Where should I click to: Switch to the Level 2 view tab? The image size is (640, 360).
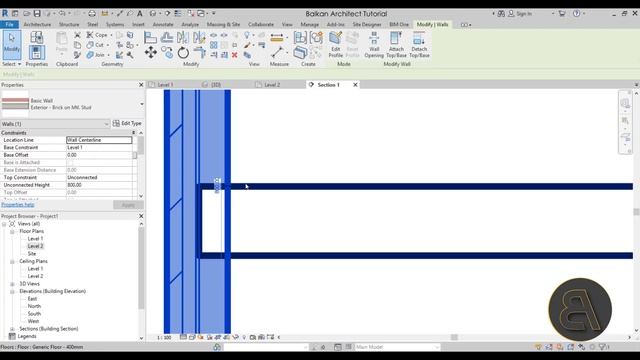click(272, 85)
